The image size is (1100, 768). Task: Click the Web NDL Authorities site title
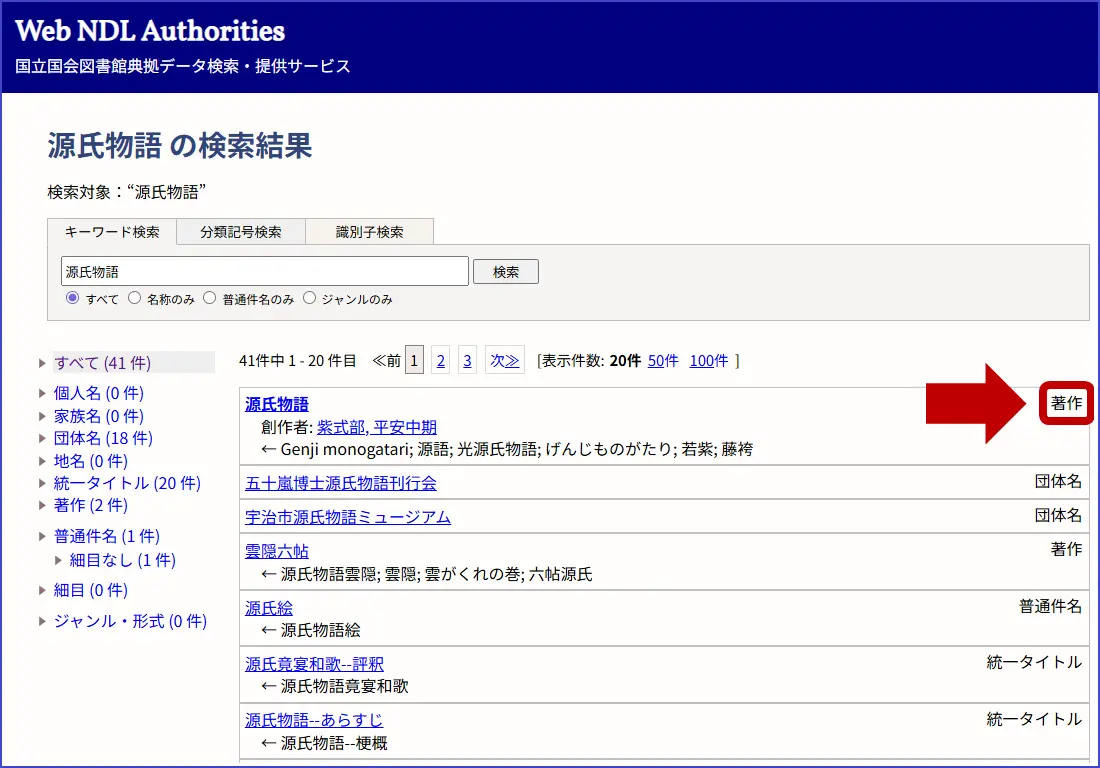click(x=150, y=32)
